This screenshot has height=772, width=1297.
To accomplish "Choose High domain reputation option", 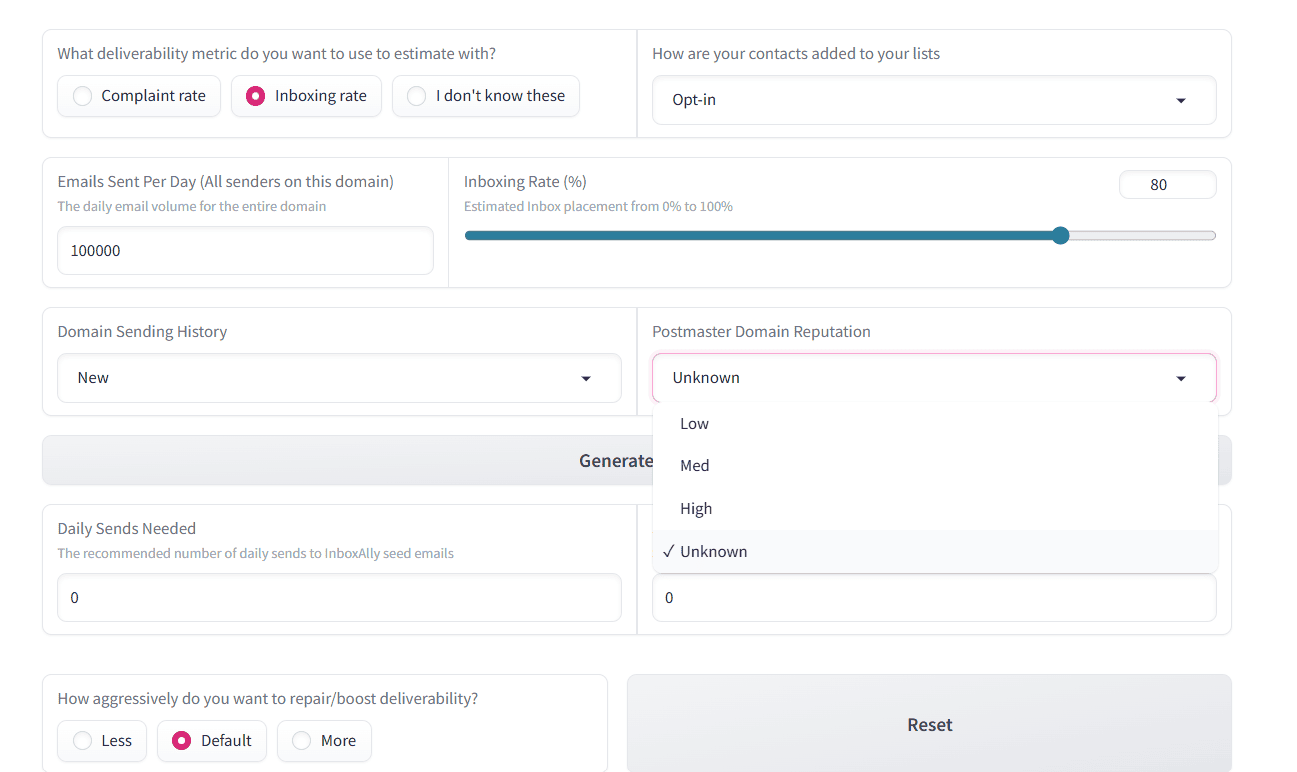I will coord(696,509).
